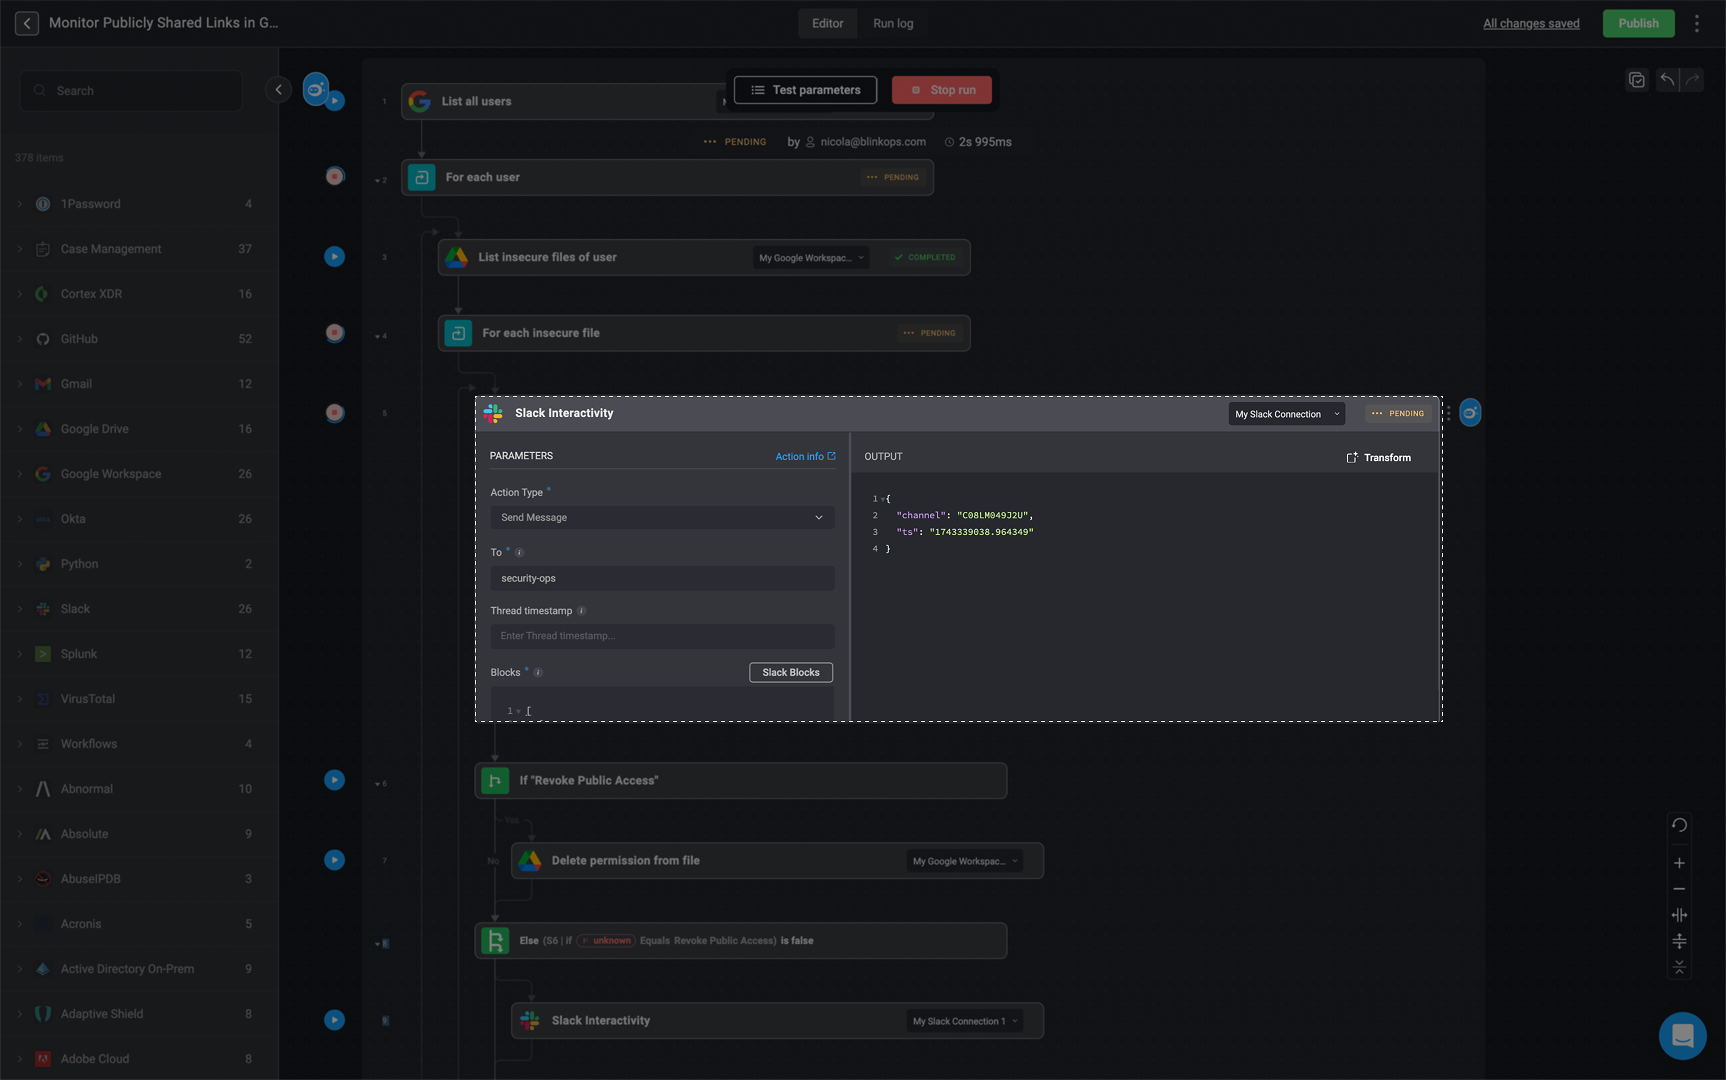This screenshot has width=1726, height=1080.
Task: Click the info icon next to To
Action: tap(519, 552)
